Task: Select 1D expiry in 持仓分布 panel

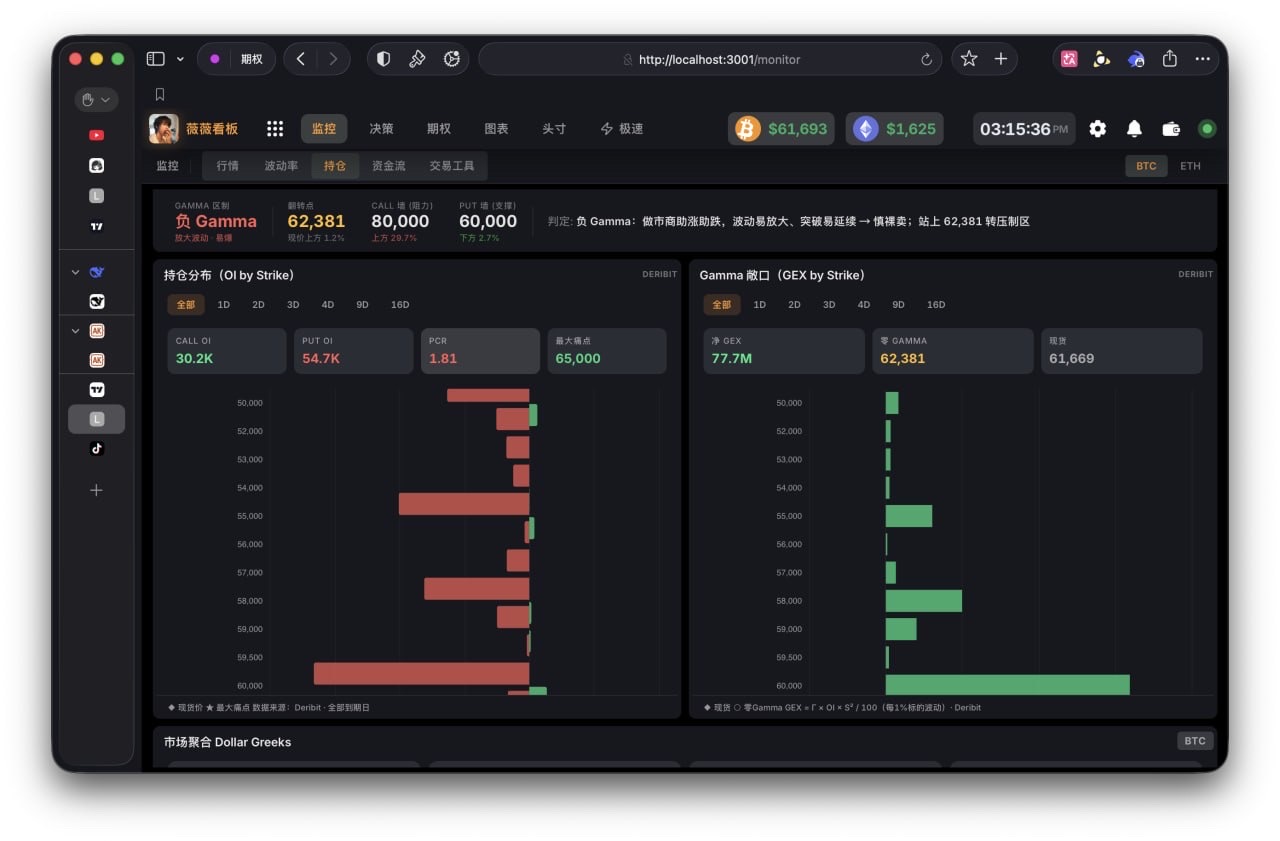Action: [224, 305]
